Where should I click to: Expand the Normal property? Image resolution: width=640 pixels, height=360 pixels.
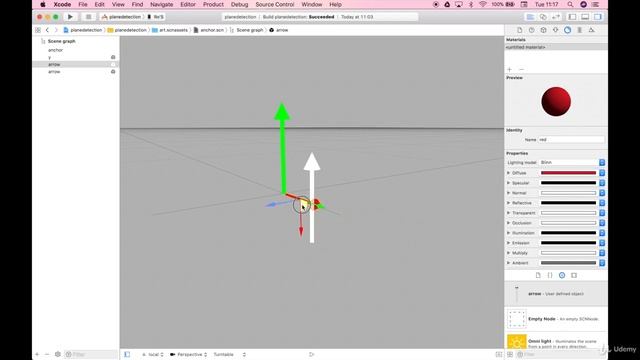[x=509, y=193]
